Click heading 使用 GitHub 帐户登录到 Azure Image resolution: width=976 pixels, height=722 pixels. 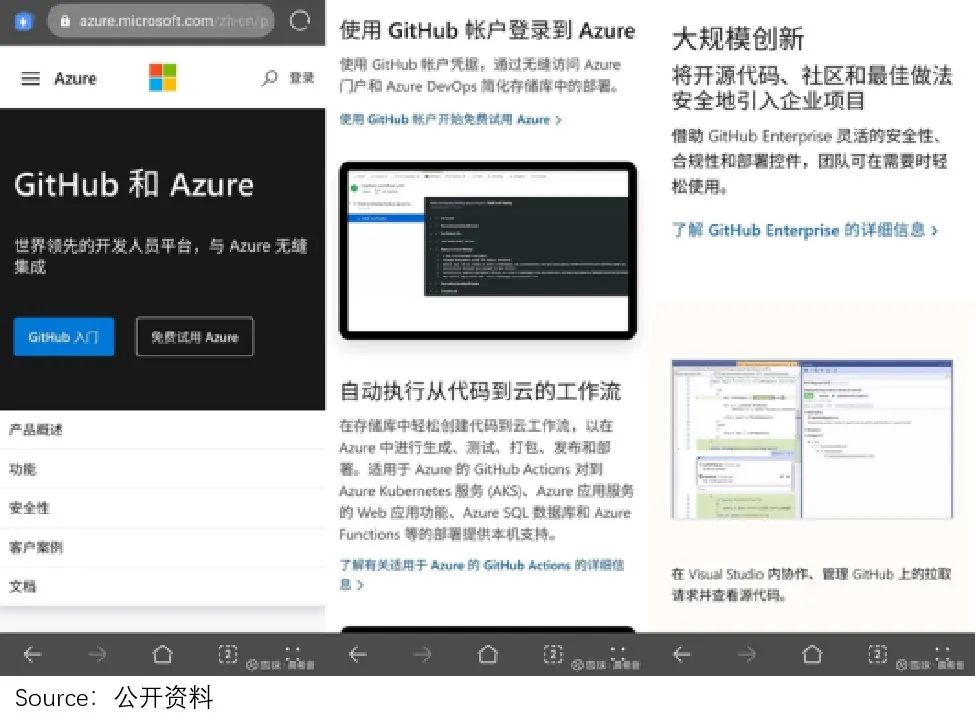point(488,30)
